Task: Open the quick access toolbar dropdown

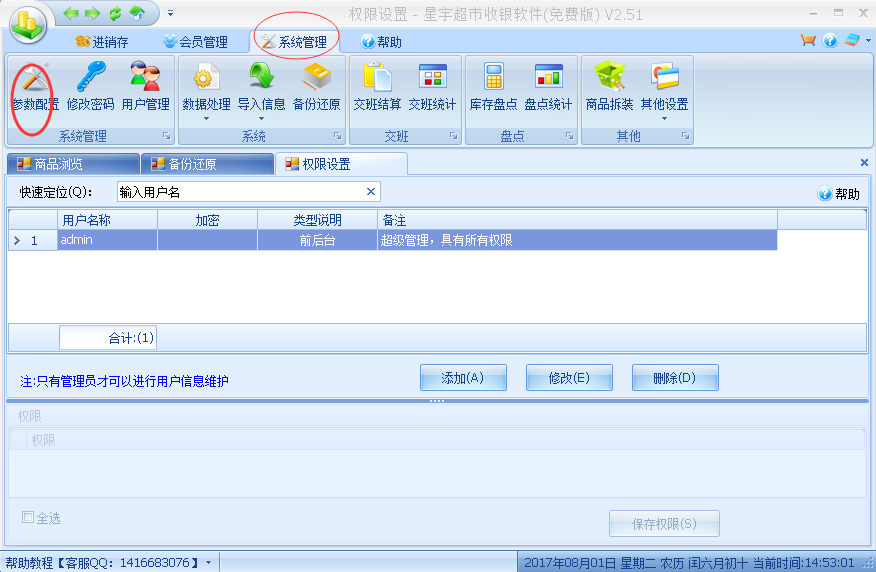Action: (170, 13)
